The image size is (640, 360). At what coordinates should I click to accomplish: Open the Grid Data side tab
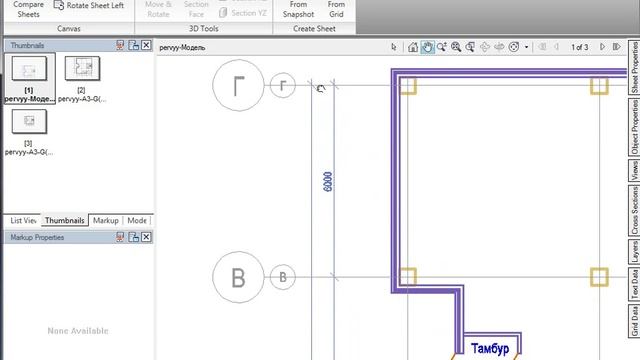(x=634, y=320)
